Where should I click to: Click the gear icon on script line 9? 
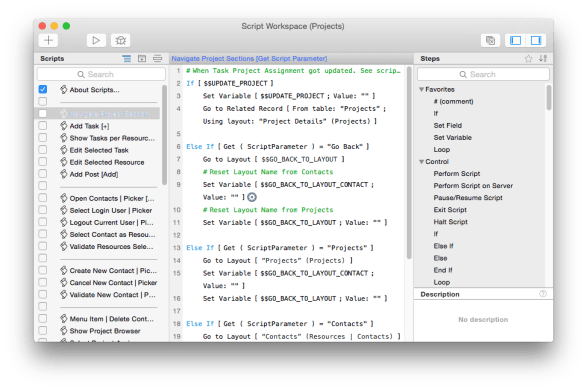[x=252, y=197]
